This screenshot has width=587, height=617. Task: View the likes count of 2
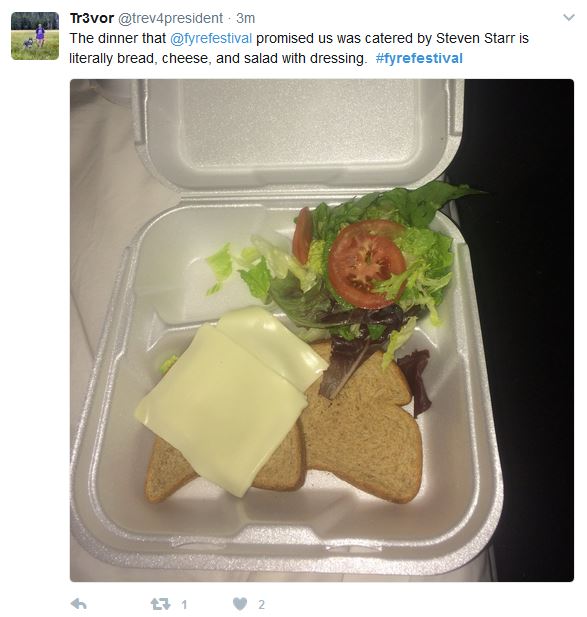[261, 604]
